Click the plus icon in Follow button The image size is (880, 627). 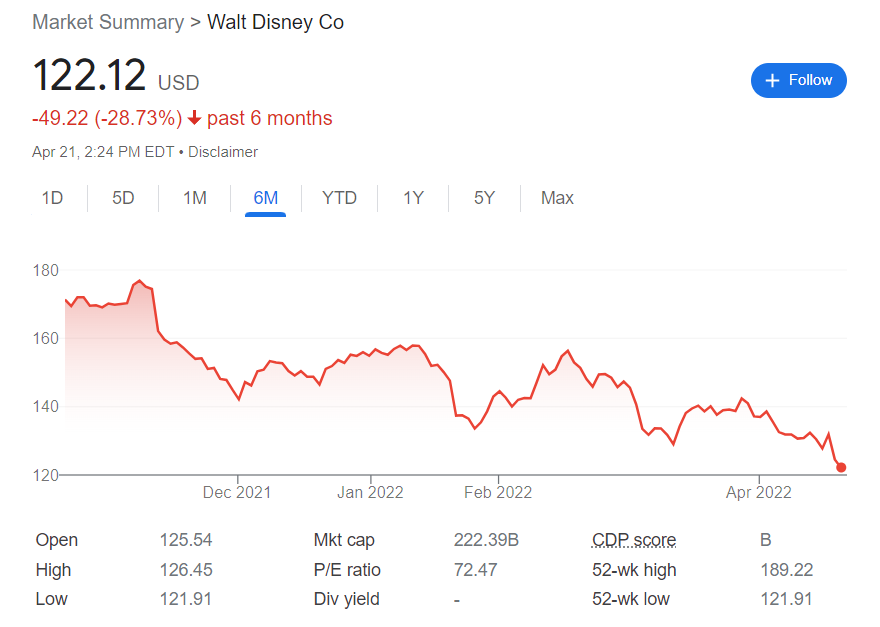click(x=772, y=80)
